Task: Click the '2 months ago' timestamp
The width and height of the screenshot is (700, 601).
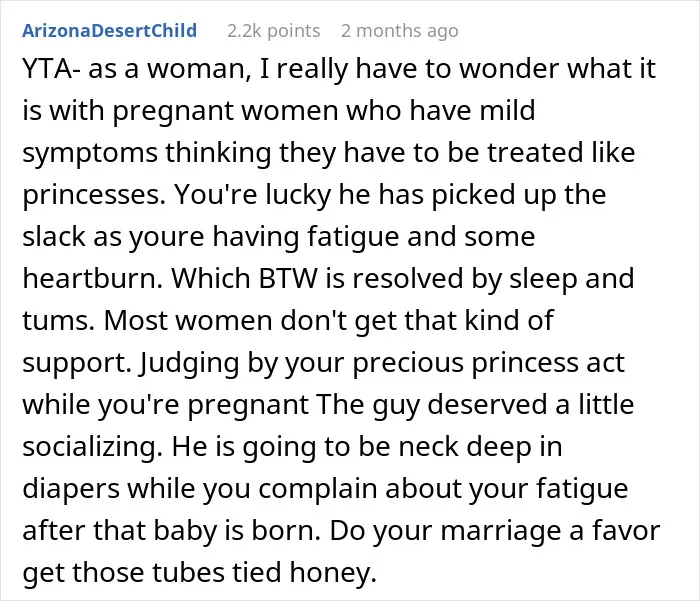Action: click(x=400, y=31)
